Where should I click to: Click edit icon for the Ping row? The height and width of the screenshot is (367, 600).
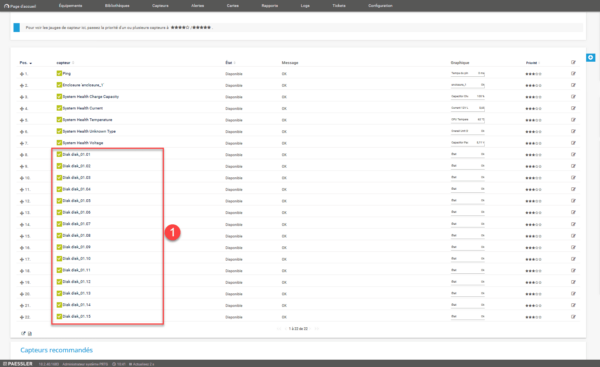tap(573, 73)
